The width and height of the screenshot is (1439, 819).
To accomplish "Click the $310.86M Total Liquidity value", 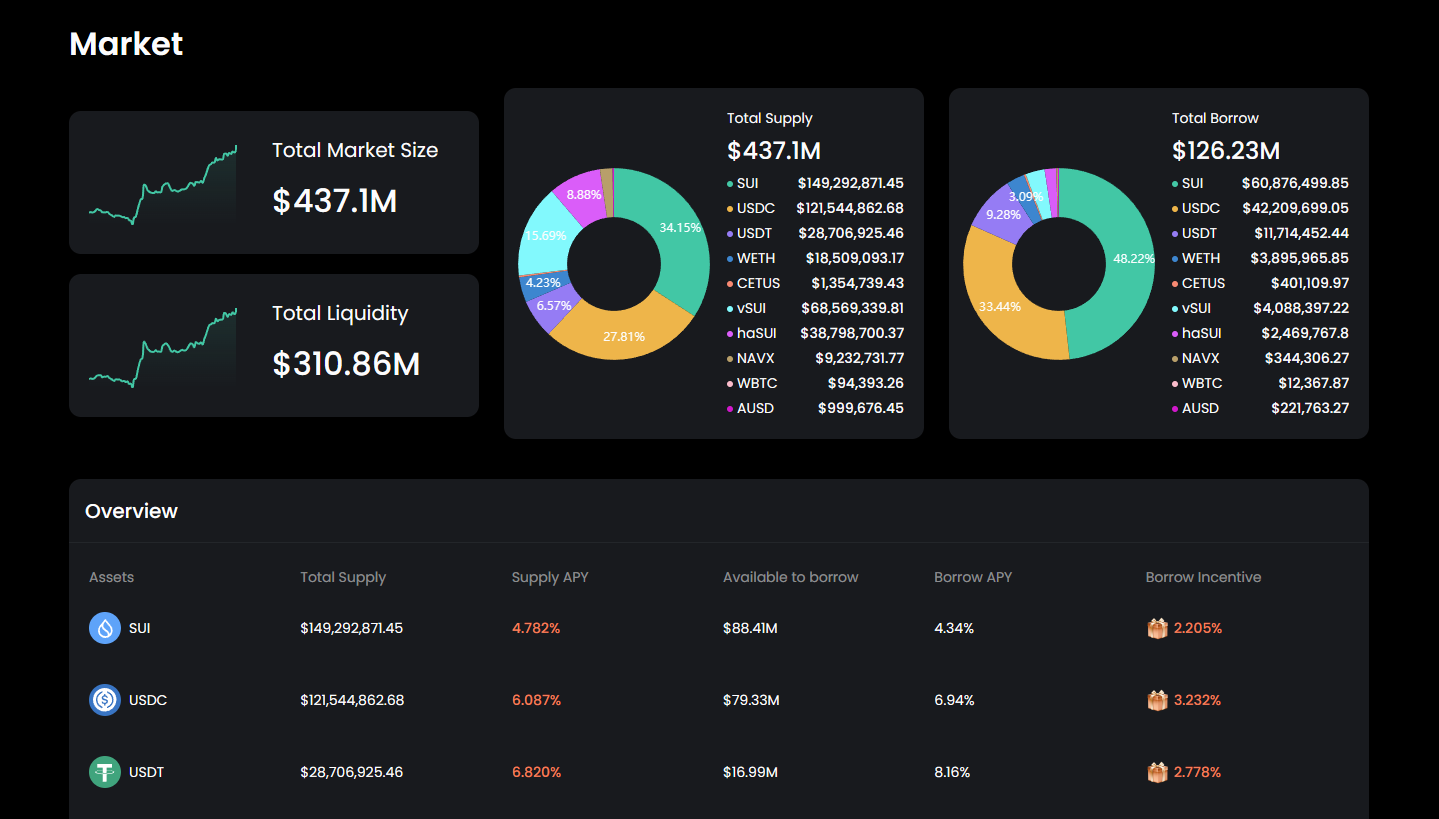I will click(346, 364).
